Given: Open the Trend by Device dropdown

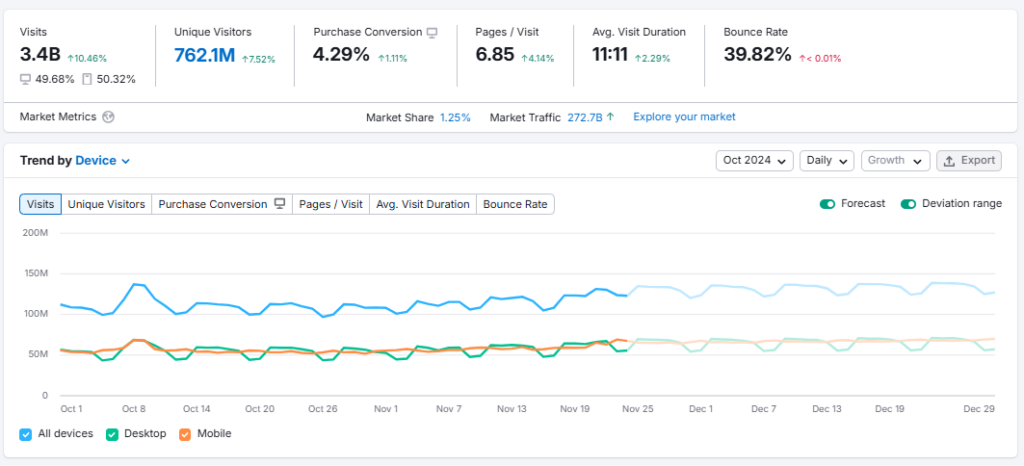Looking at the screenshot, I should coord(103,160).
